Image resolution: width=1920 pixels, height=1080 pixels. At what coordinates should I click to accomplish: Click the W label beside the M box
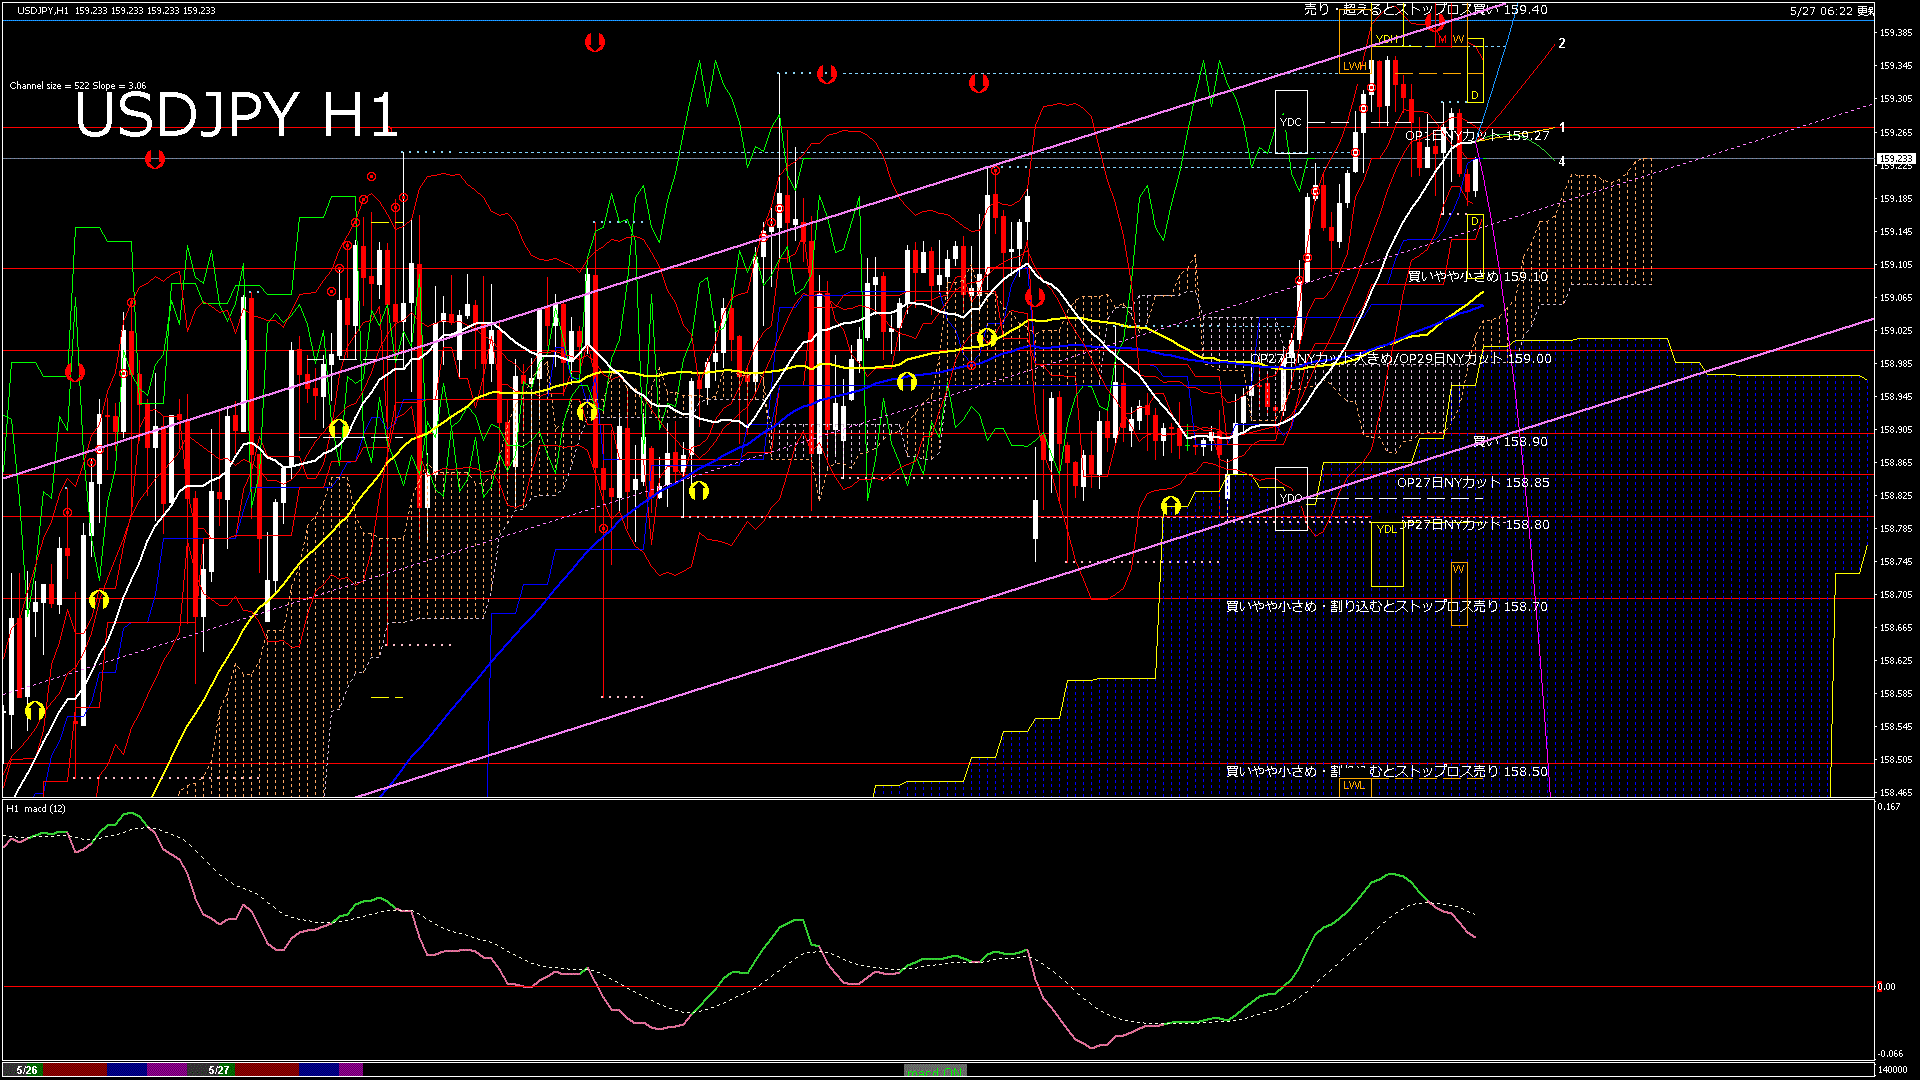1459,40
